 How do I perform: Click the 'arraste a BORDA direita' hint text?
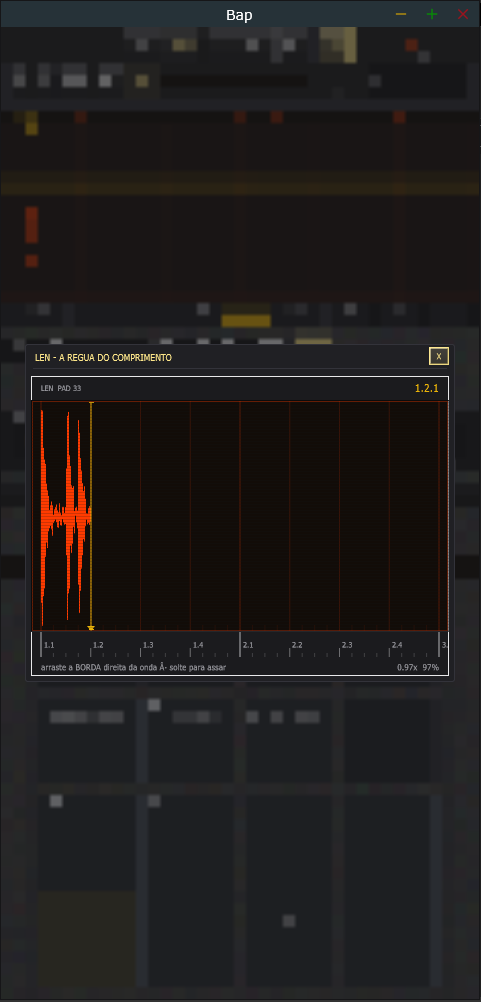(x=133, y=667)
